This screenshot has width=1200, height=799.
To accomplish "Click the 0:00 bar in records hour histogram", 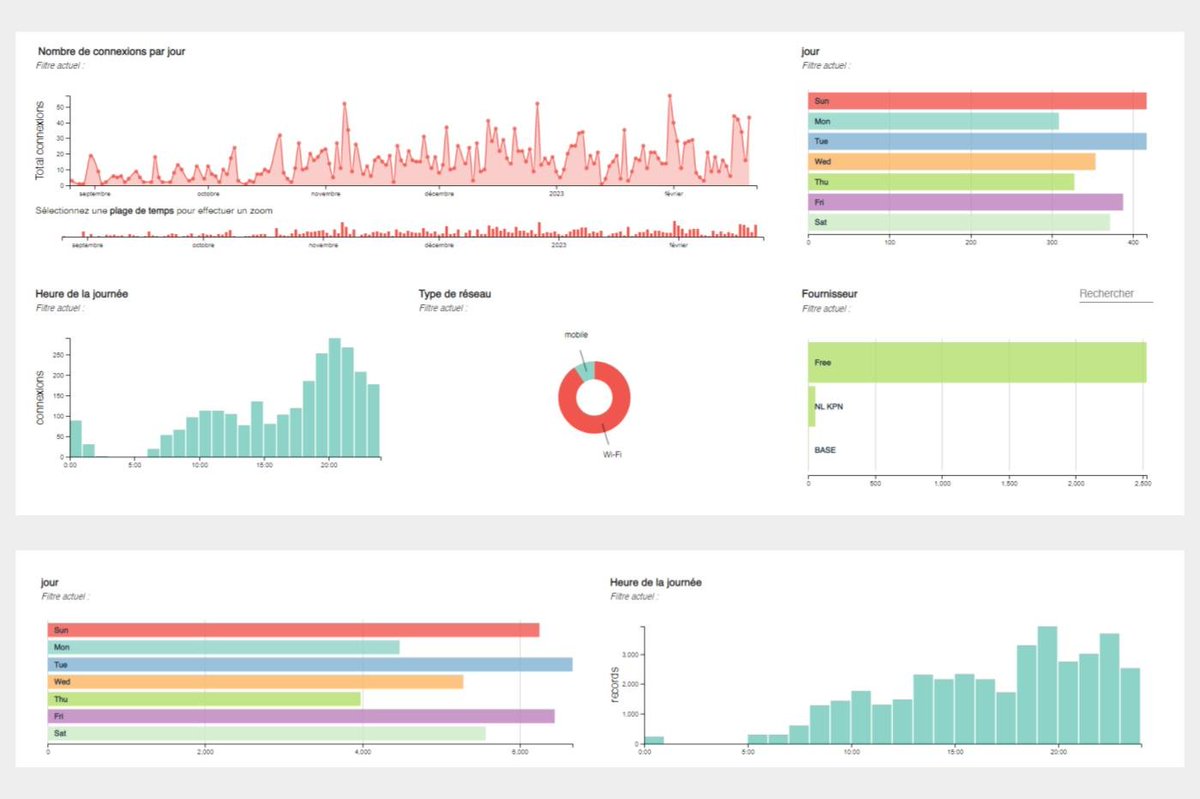I will (x=654, y=741).
